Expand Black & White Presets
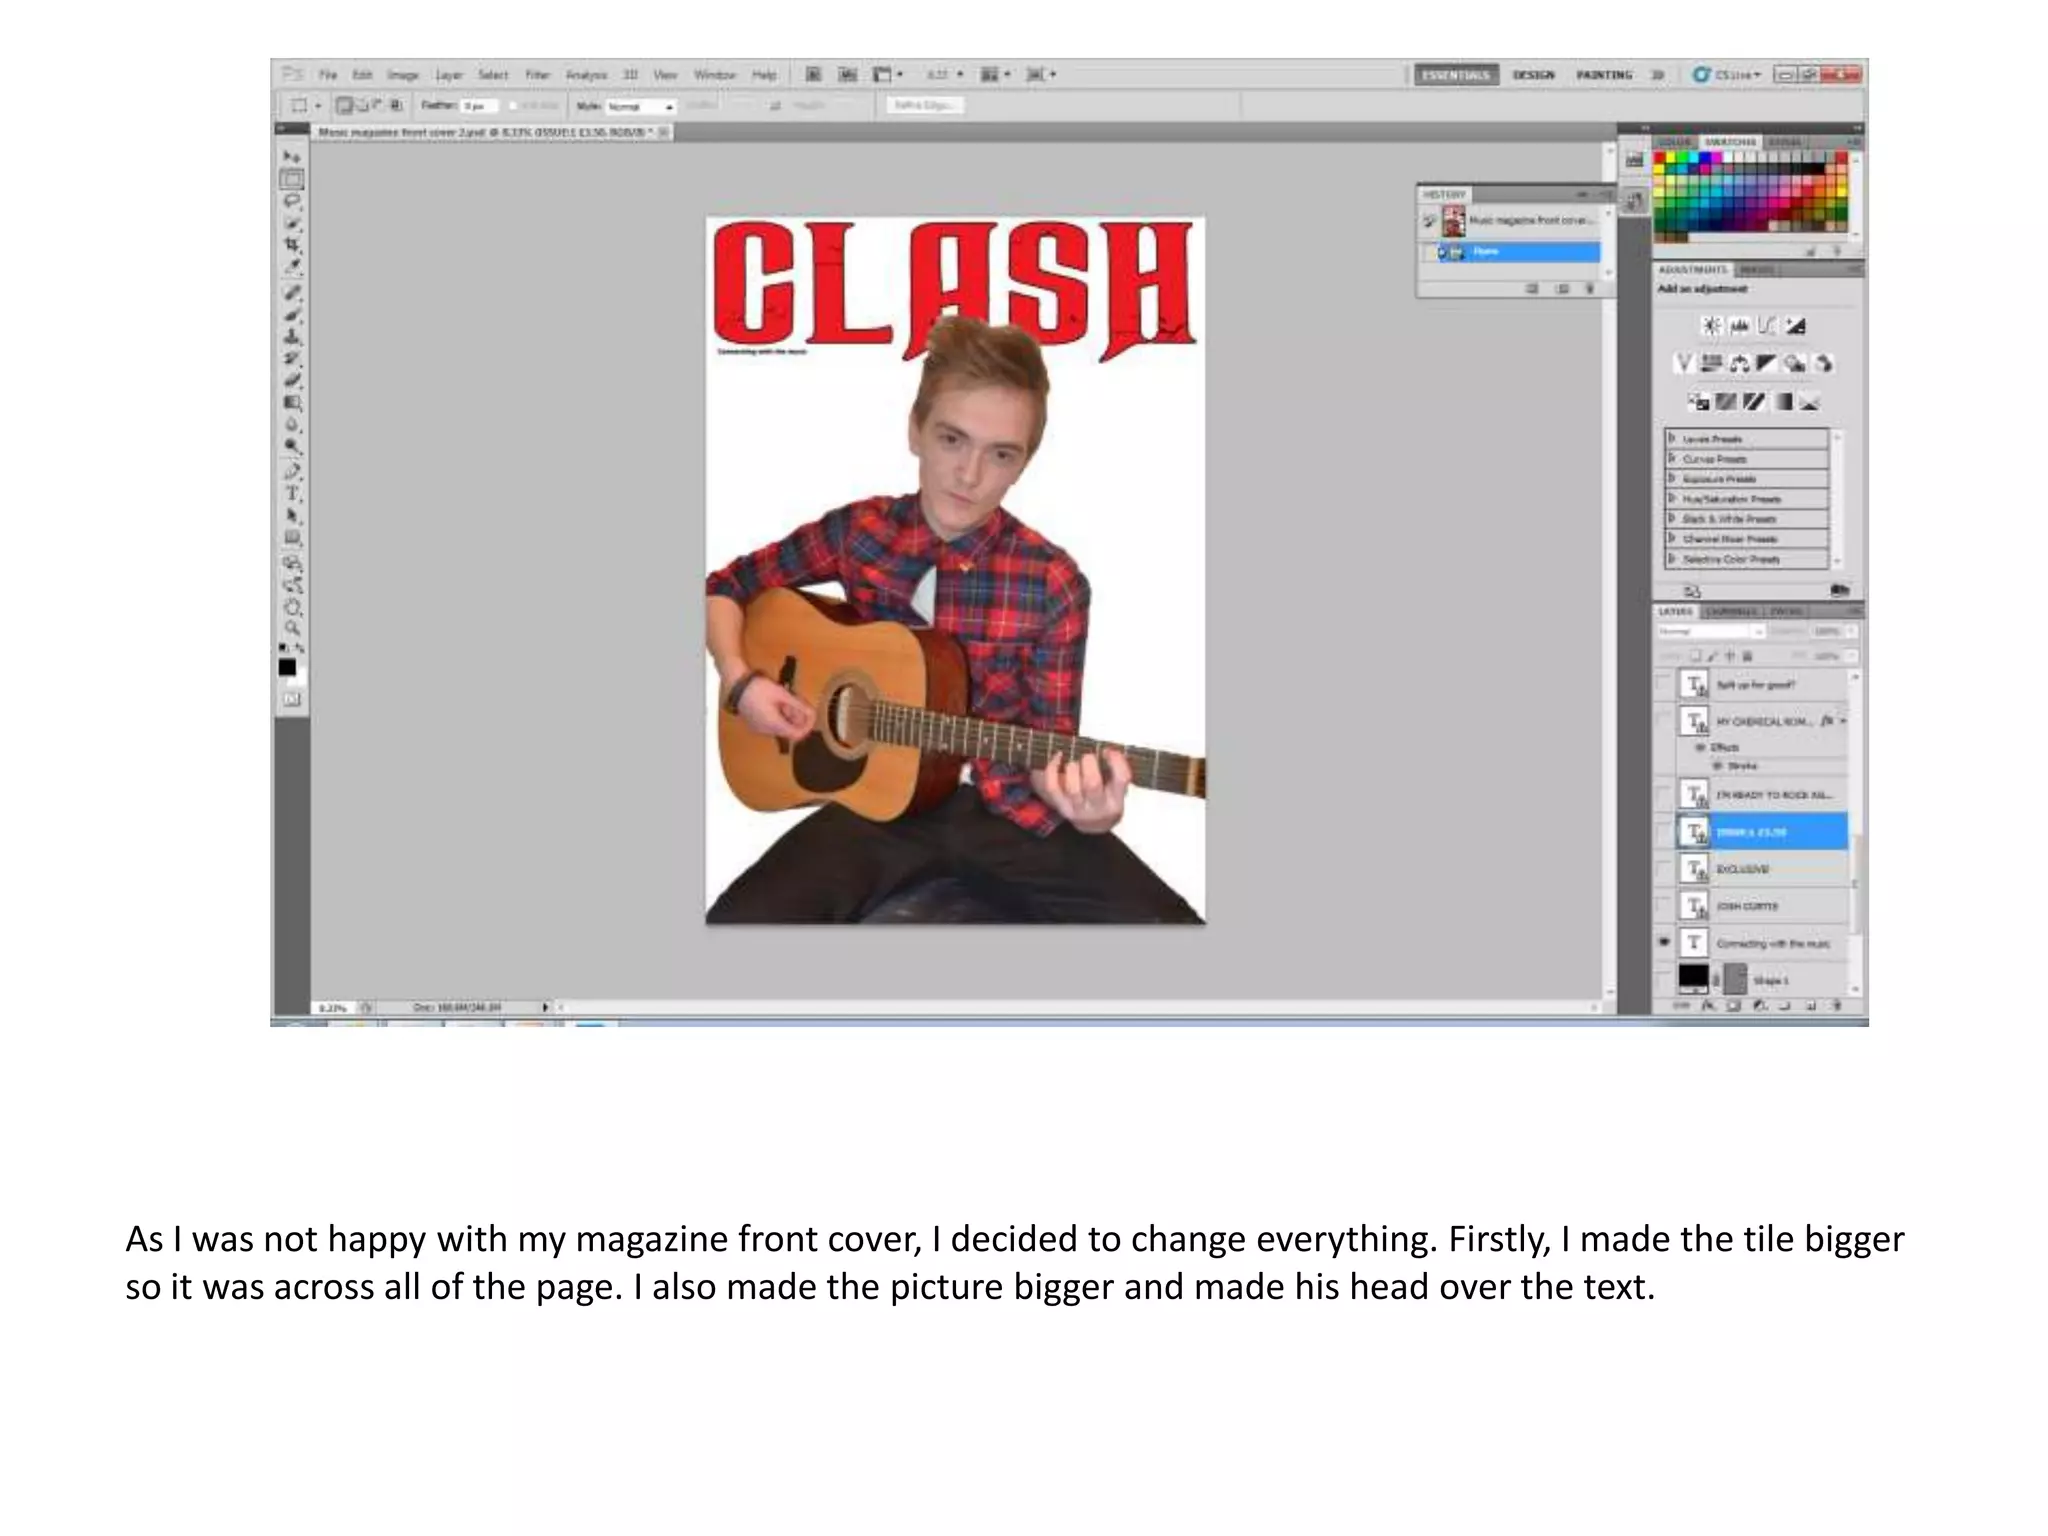The image size is (2048, 1536). 1671,519
